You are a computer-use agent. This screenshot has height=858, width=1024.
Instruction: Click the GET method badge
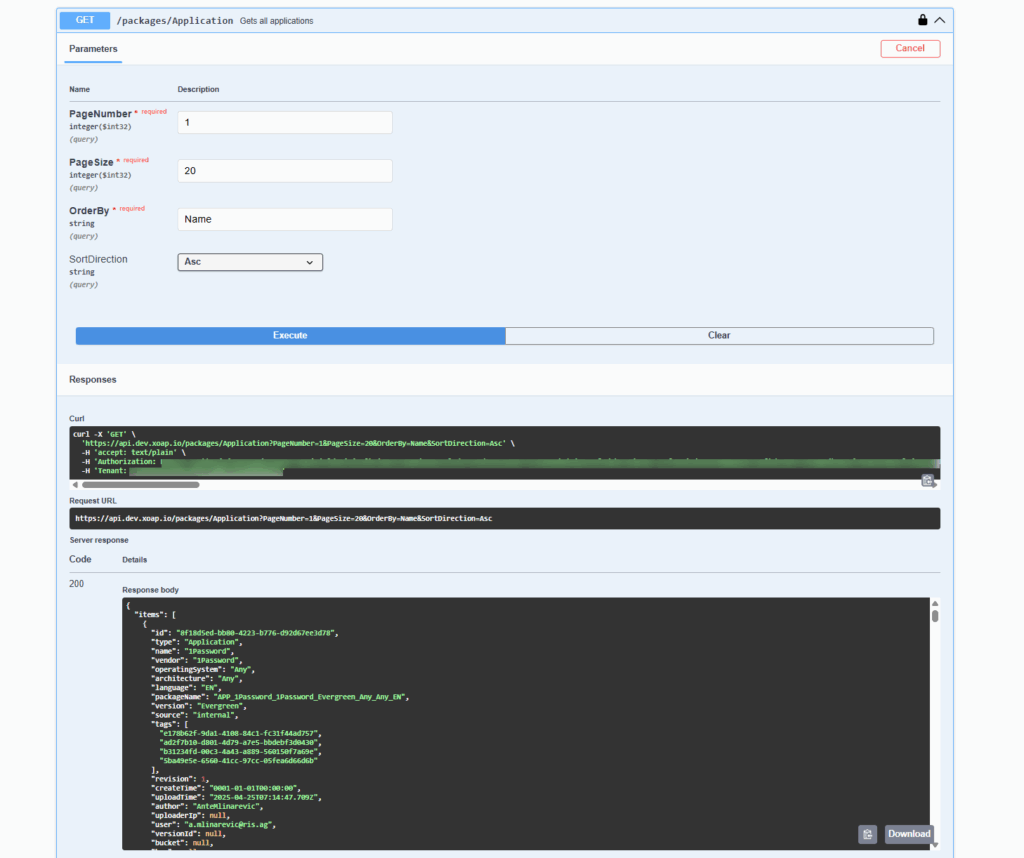(x=85, y=20)
